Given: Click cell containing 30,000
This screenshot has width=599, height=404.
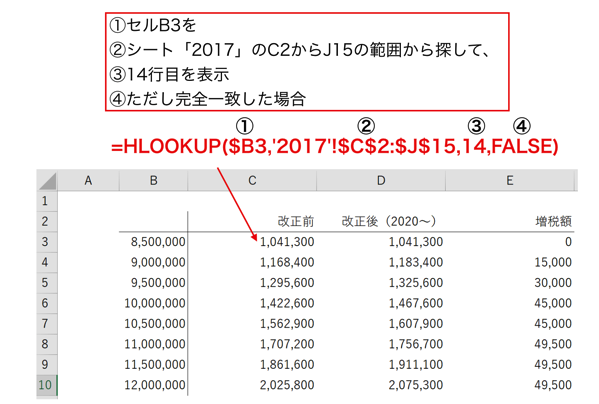Looking at the screenshot, I should [510, 283].
